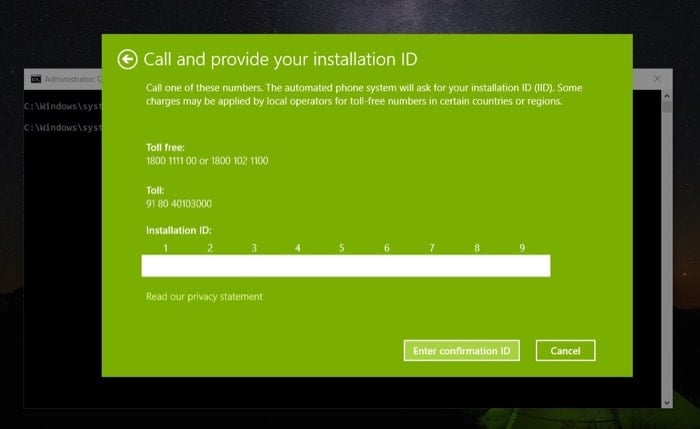The height and width of the screenshot is (429, 700).
Task: Click command prompt scrollbar down arrow
Action: tap(667, 403)
